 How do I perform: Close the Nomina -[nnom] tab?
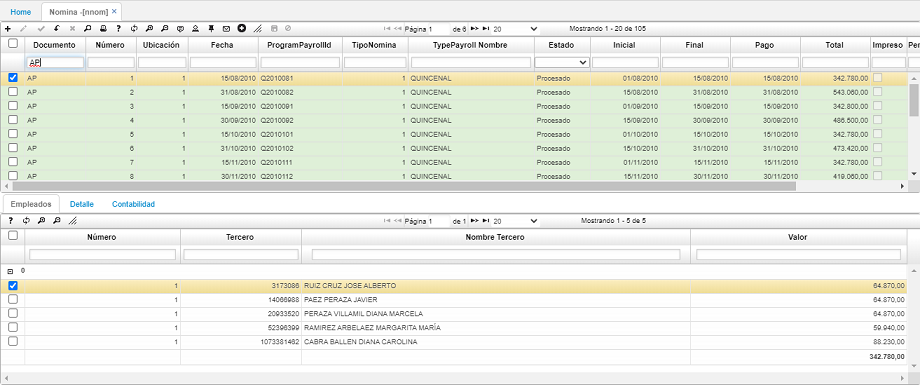tap(114, 11)
